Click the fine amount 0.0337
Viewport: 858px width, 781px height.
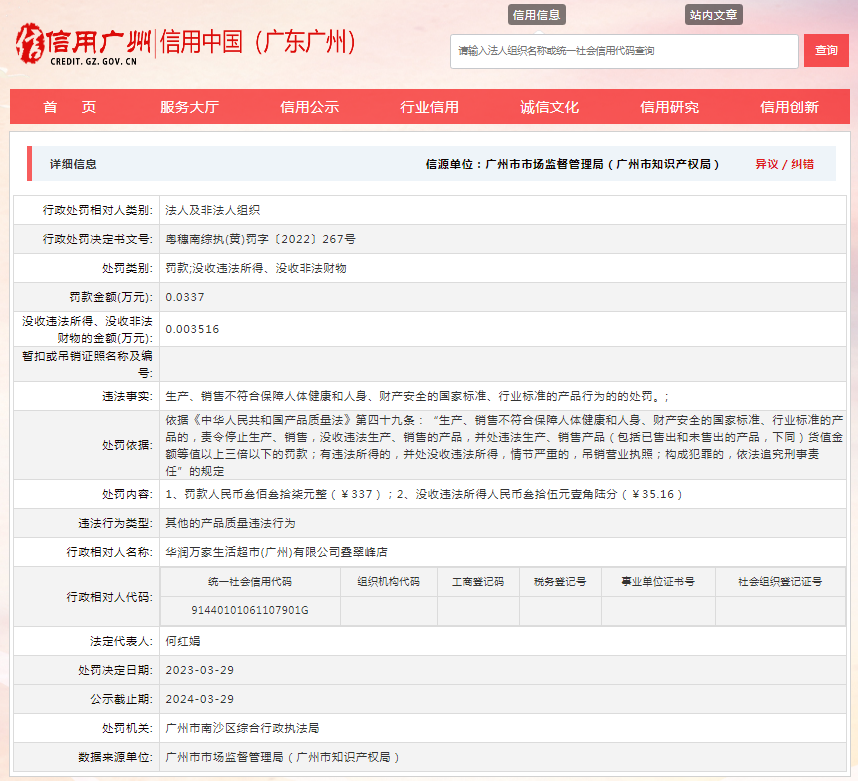[185, 297]
